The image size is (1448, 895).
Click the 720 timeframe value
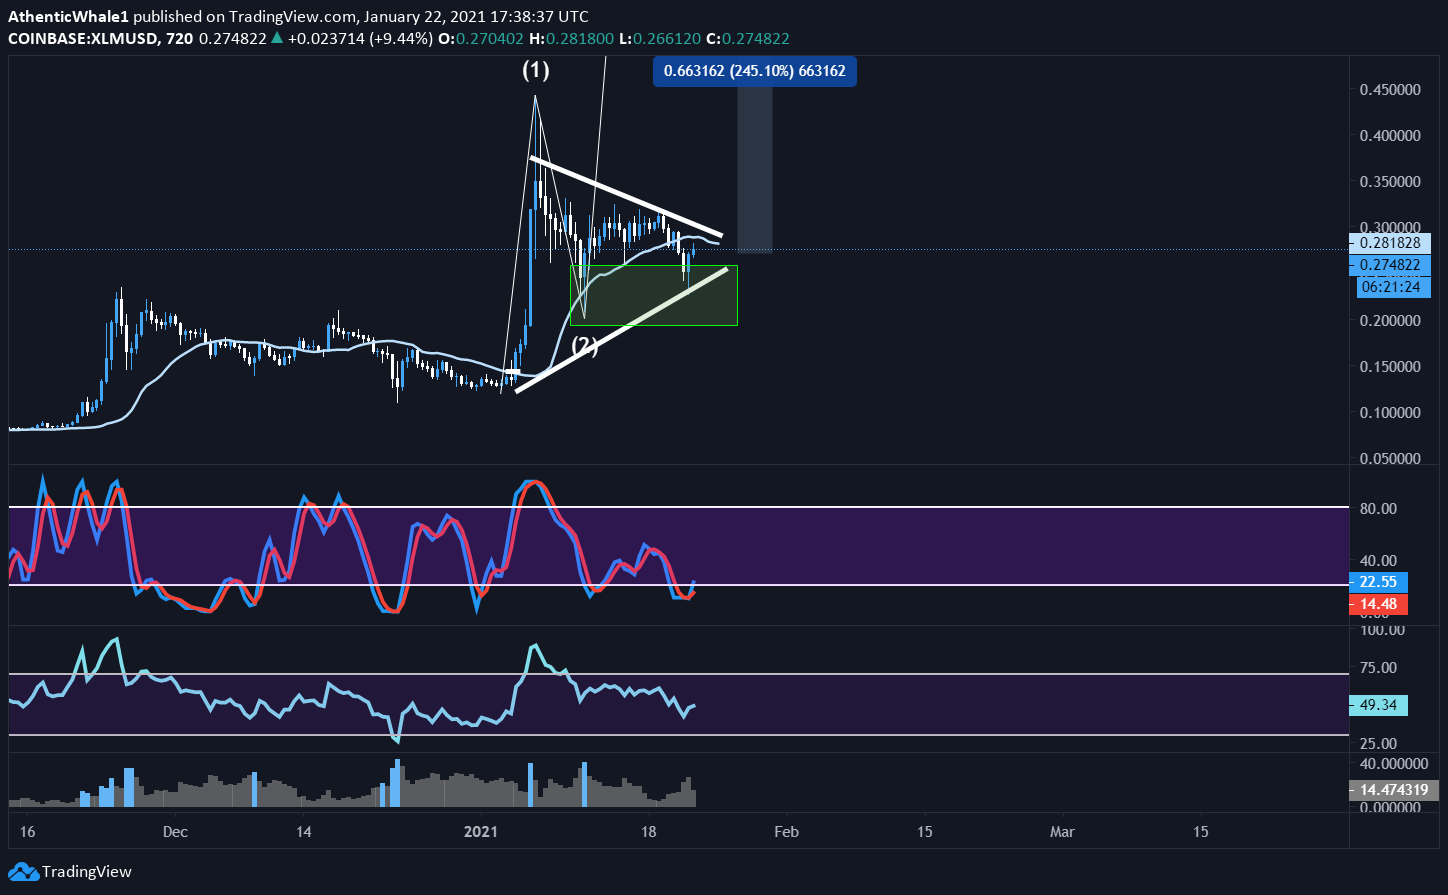[x=179, y=38]
